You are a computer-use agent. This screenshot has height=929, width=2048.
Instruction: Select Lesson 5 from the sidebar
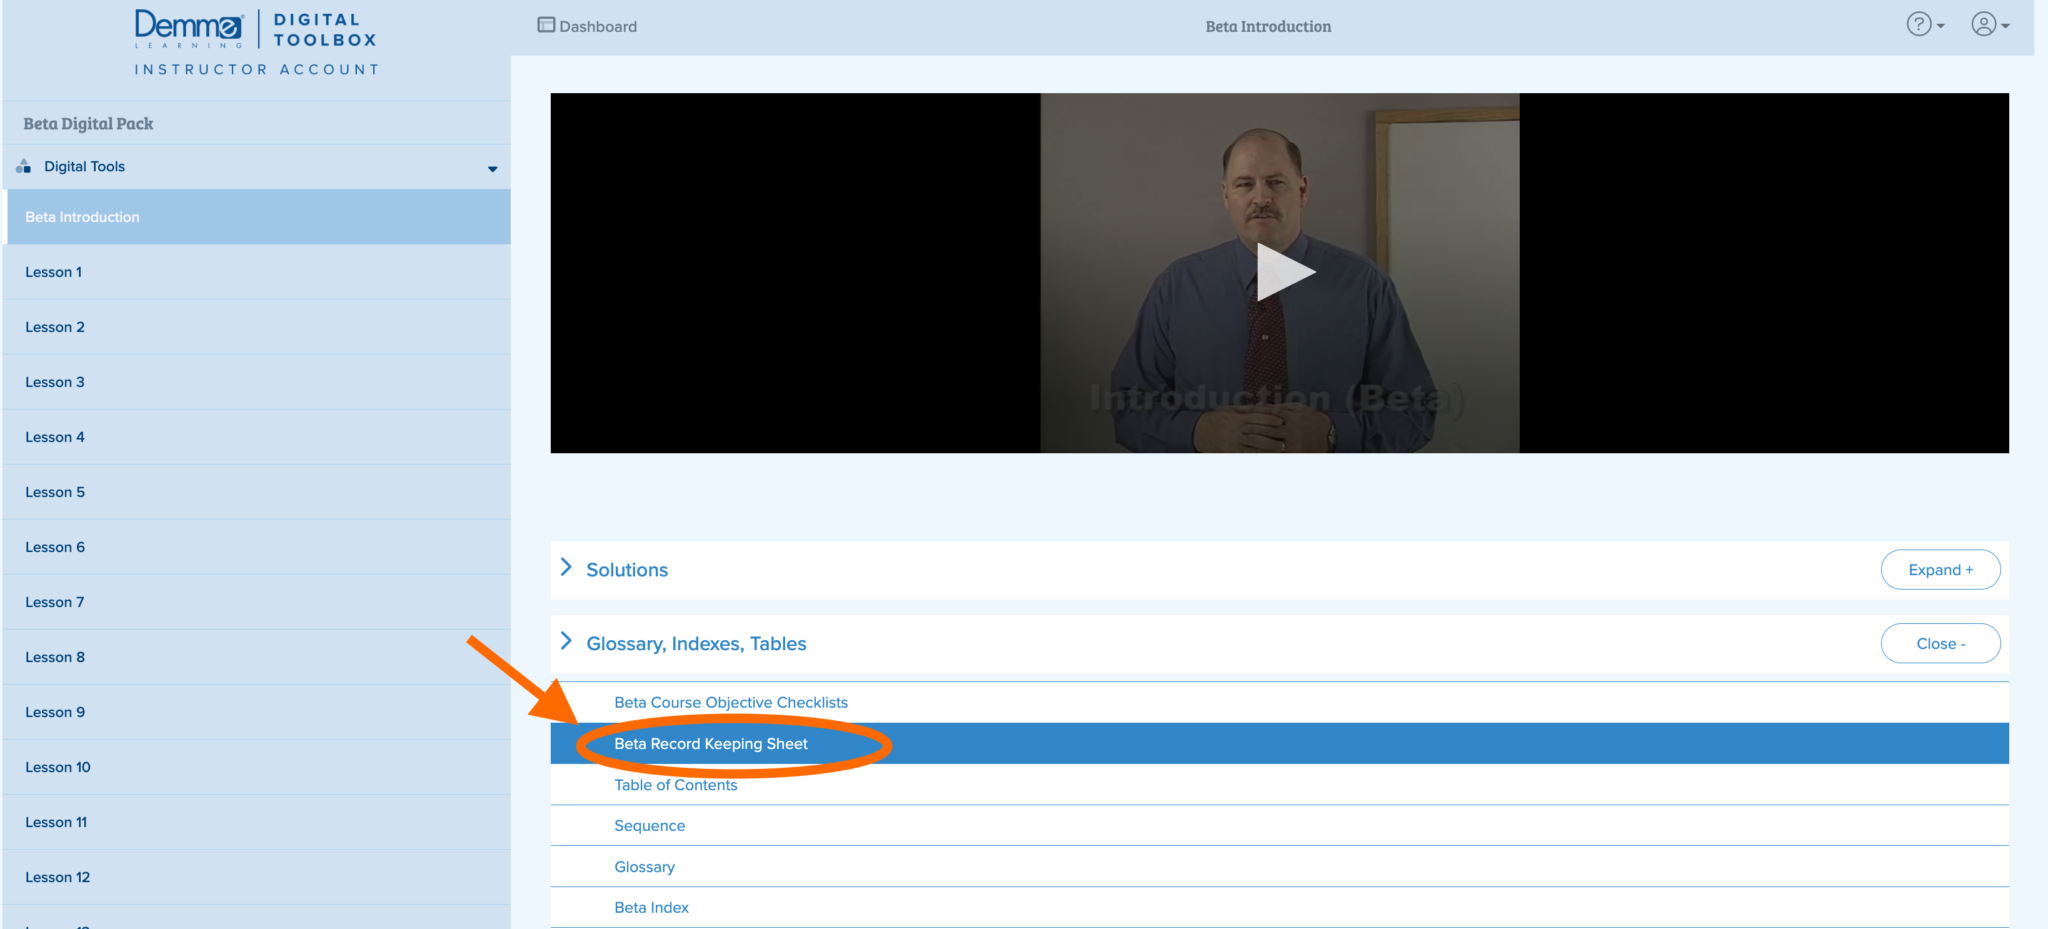pos(55,491)
